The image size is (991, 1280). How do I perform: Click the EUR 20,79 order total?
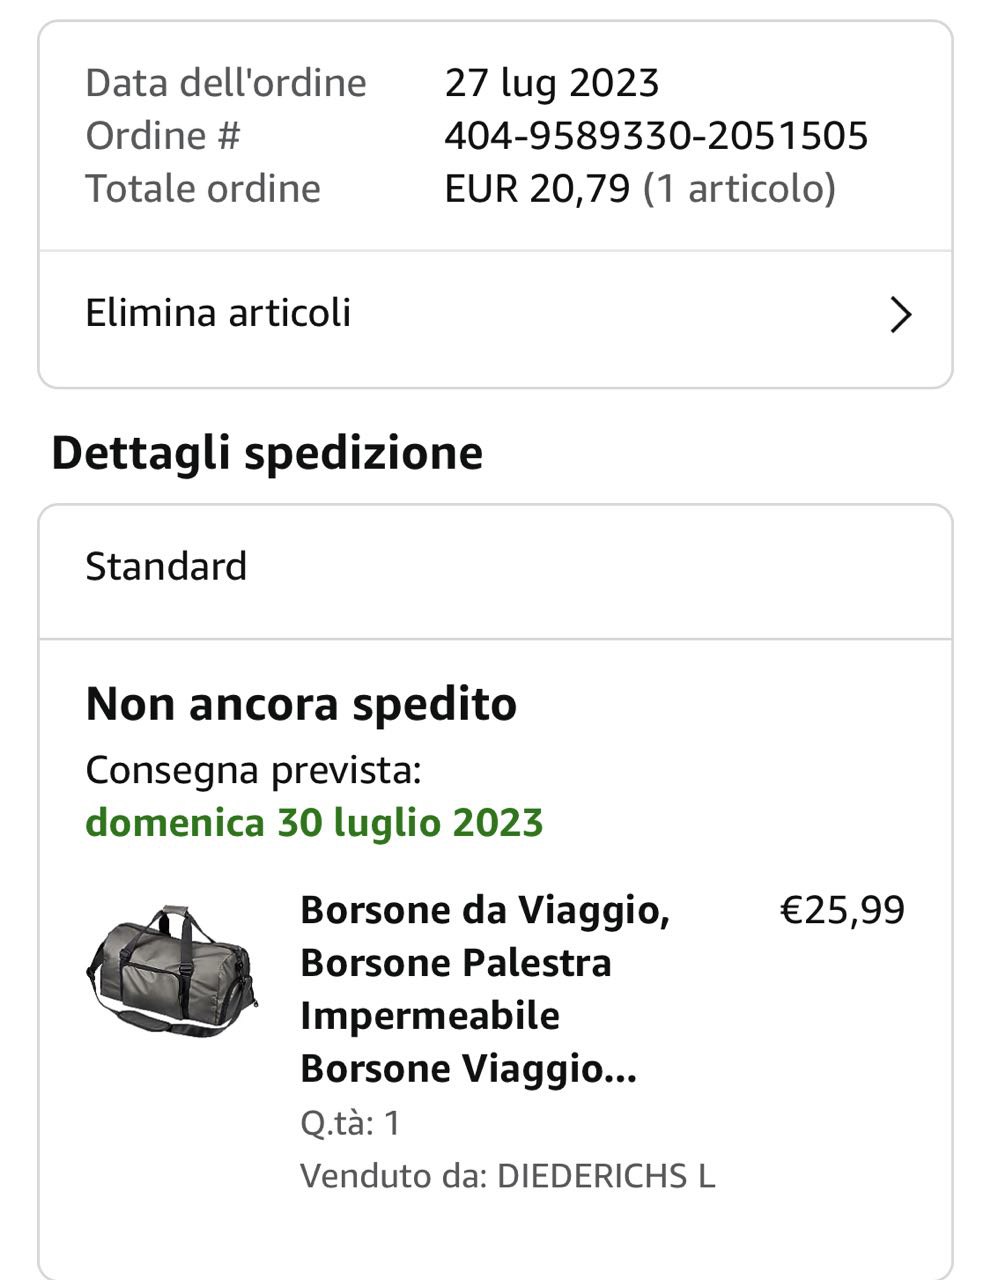coord(537,189)
